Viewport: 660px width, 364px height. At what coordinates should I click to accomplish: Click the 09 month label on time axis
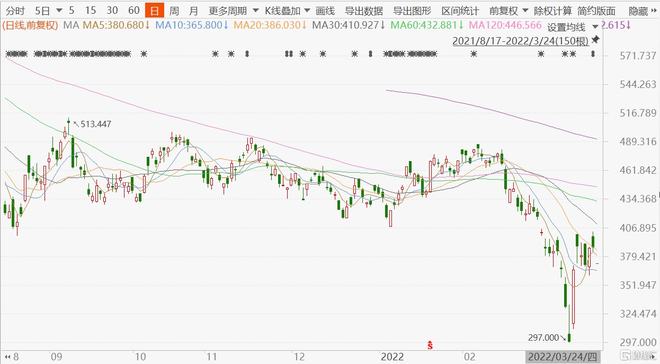tap(56, 357)
